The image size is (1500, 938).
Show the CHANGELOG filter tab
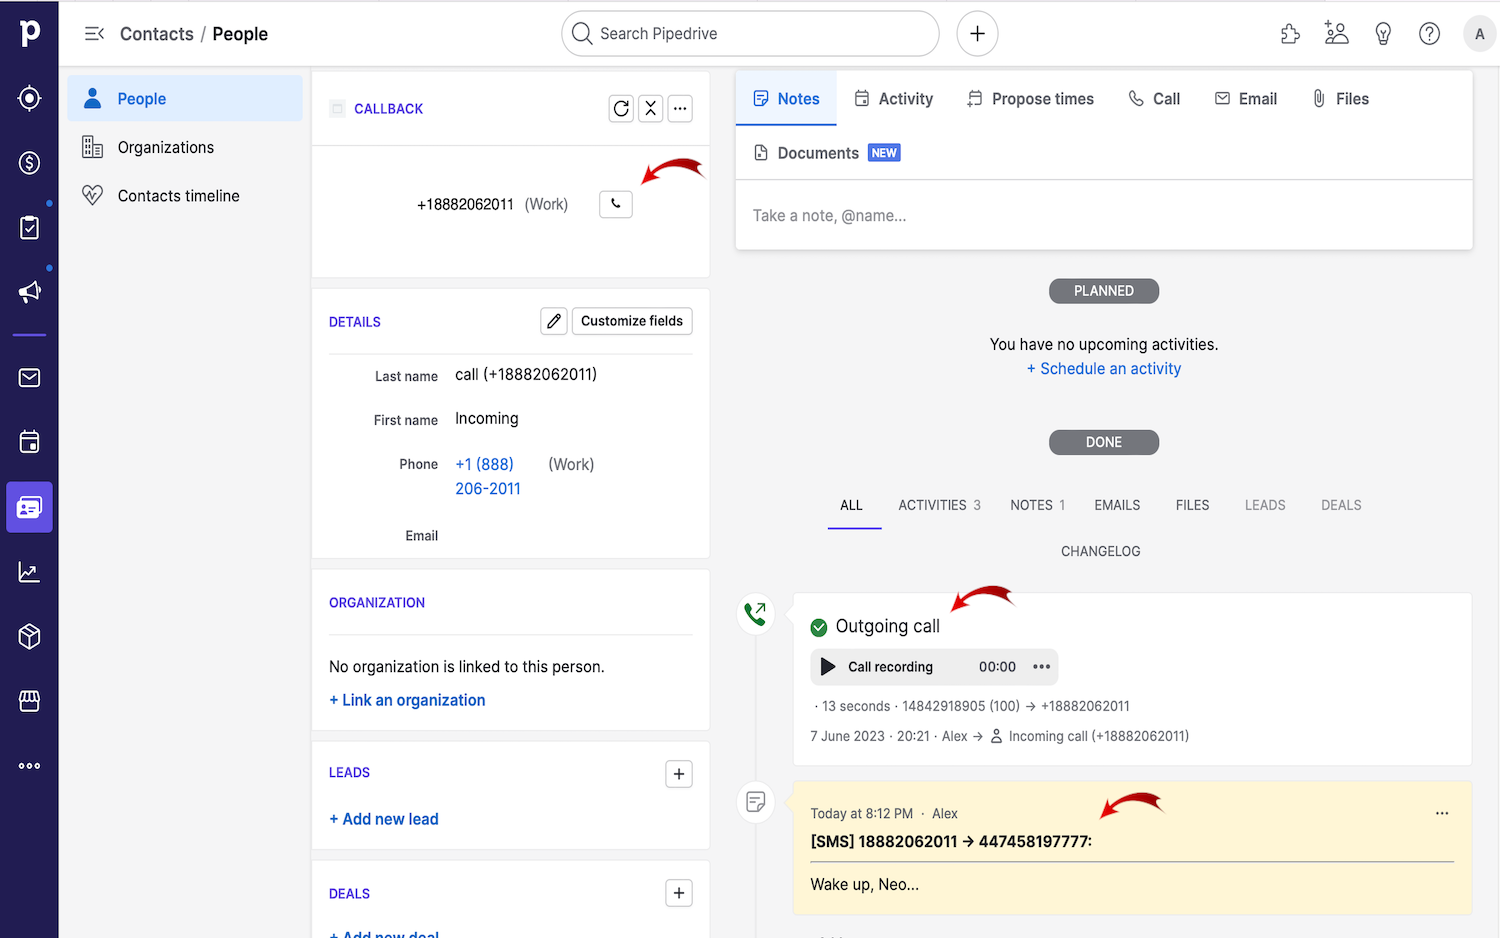click(1100, 550)
